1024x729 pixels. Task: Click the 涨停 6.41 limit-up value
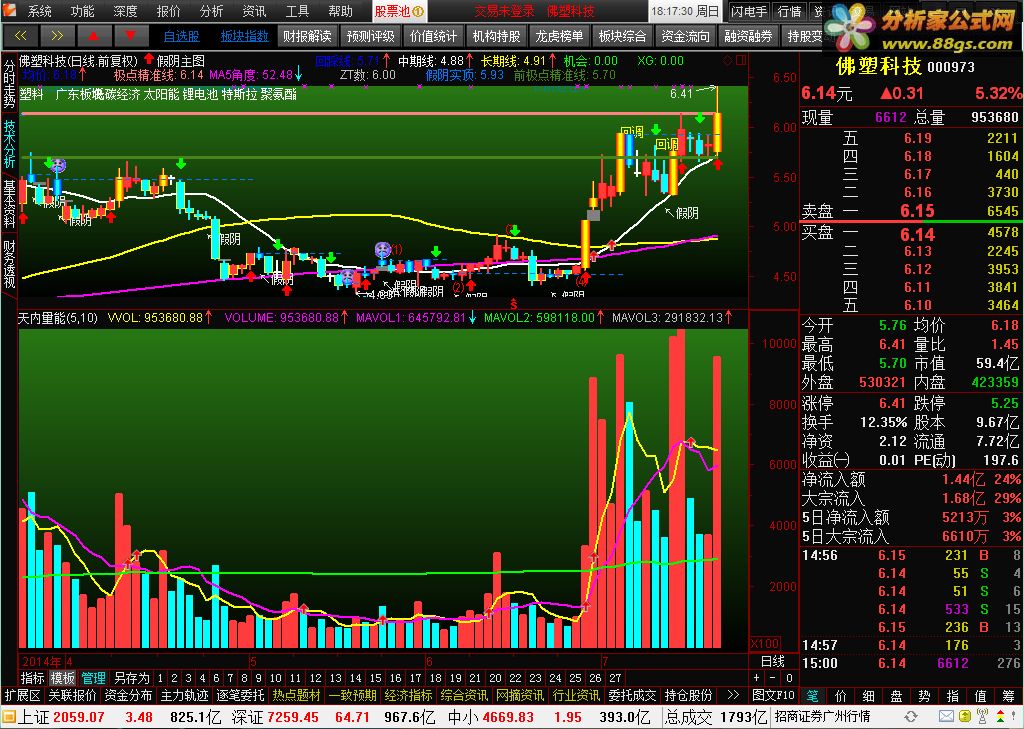click(x=891, y=403)
